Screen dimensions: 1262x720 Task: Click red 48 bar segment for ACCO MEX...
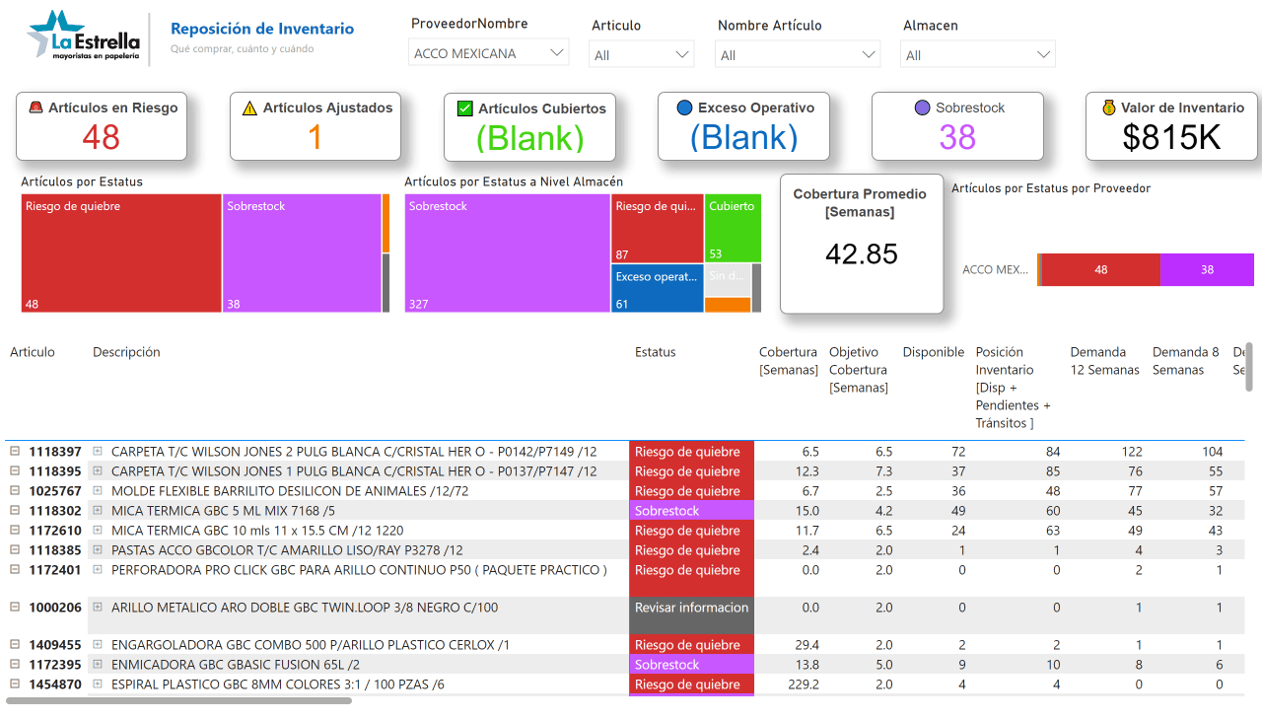[1101, 270]
